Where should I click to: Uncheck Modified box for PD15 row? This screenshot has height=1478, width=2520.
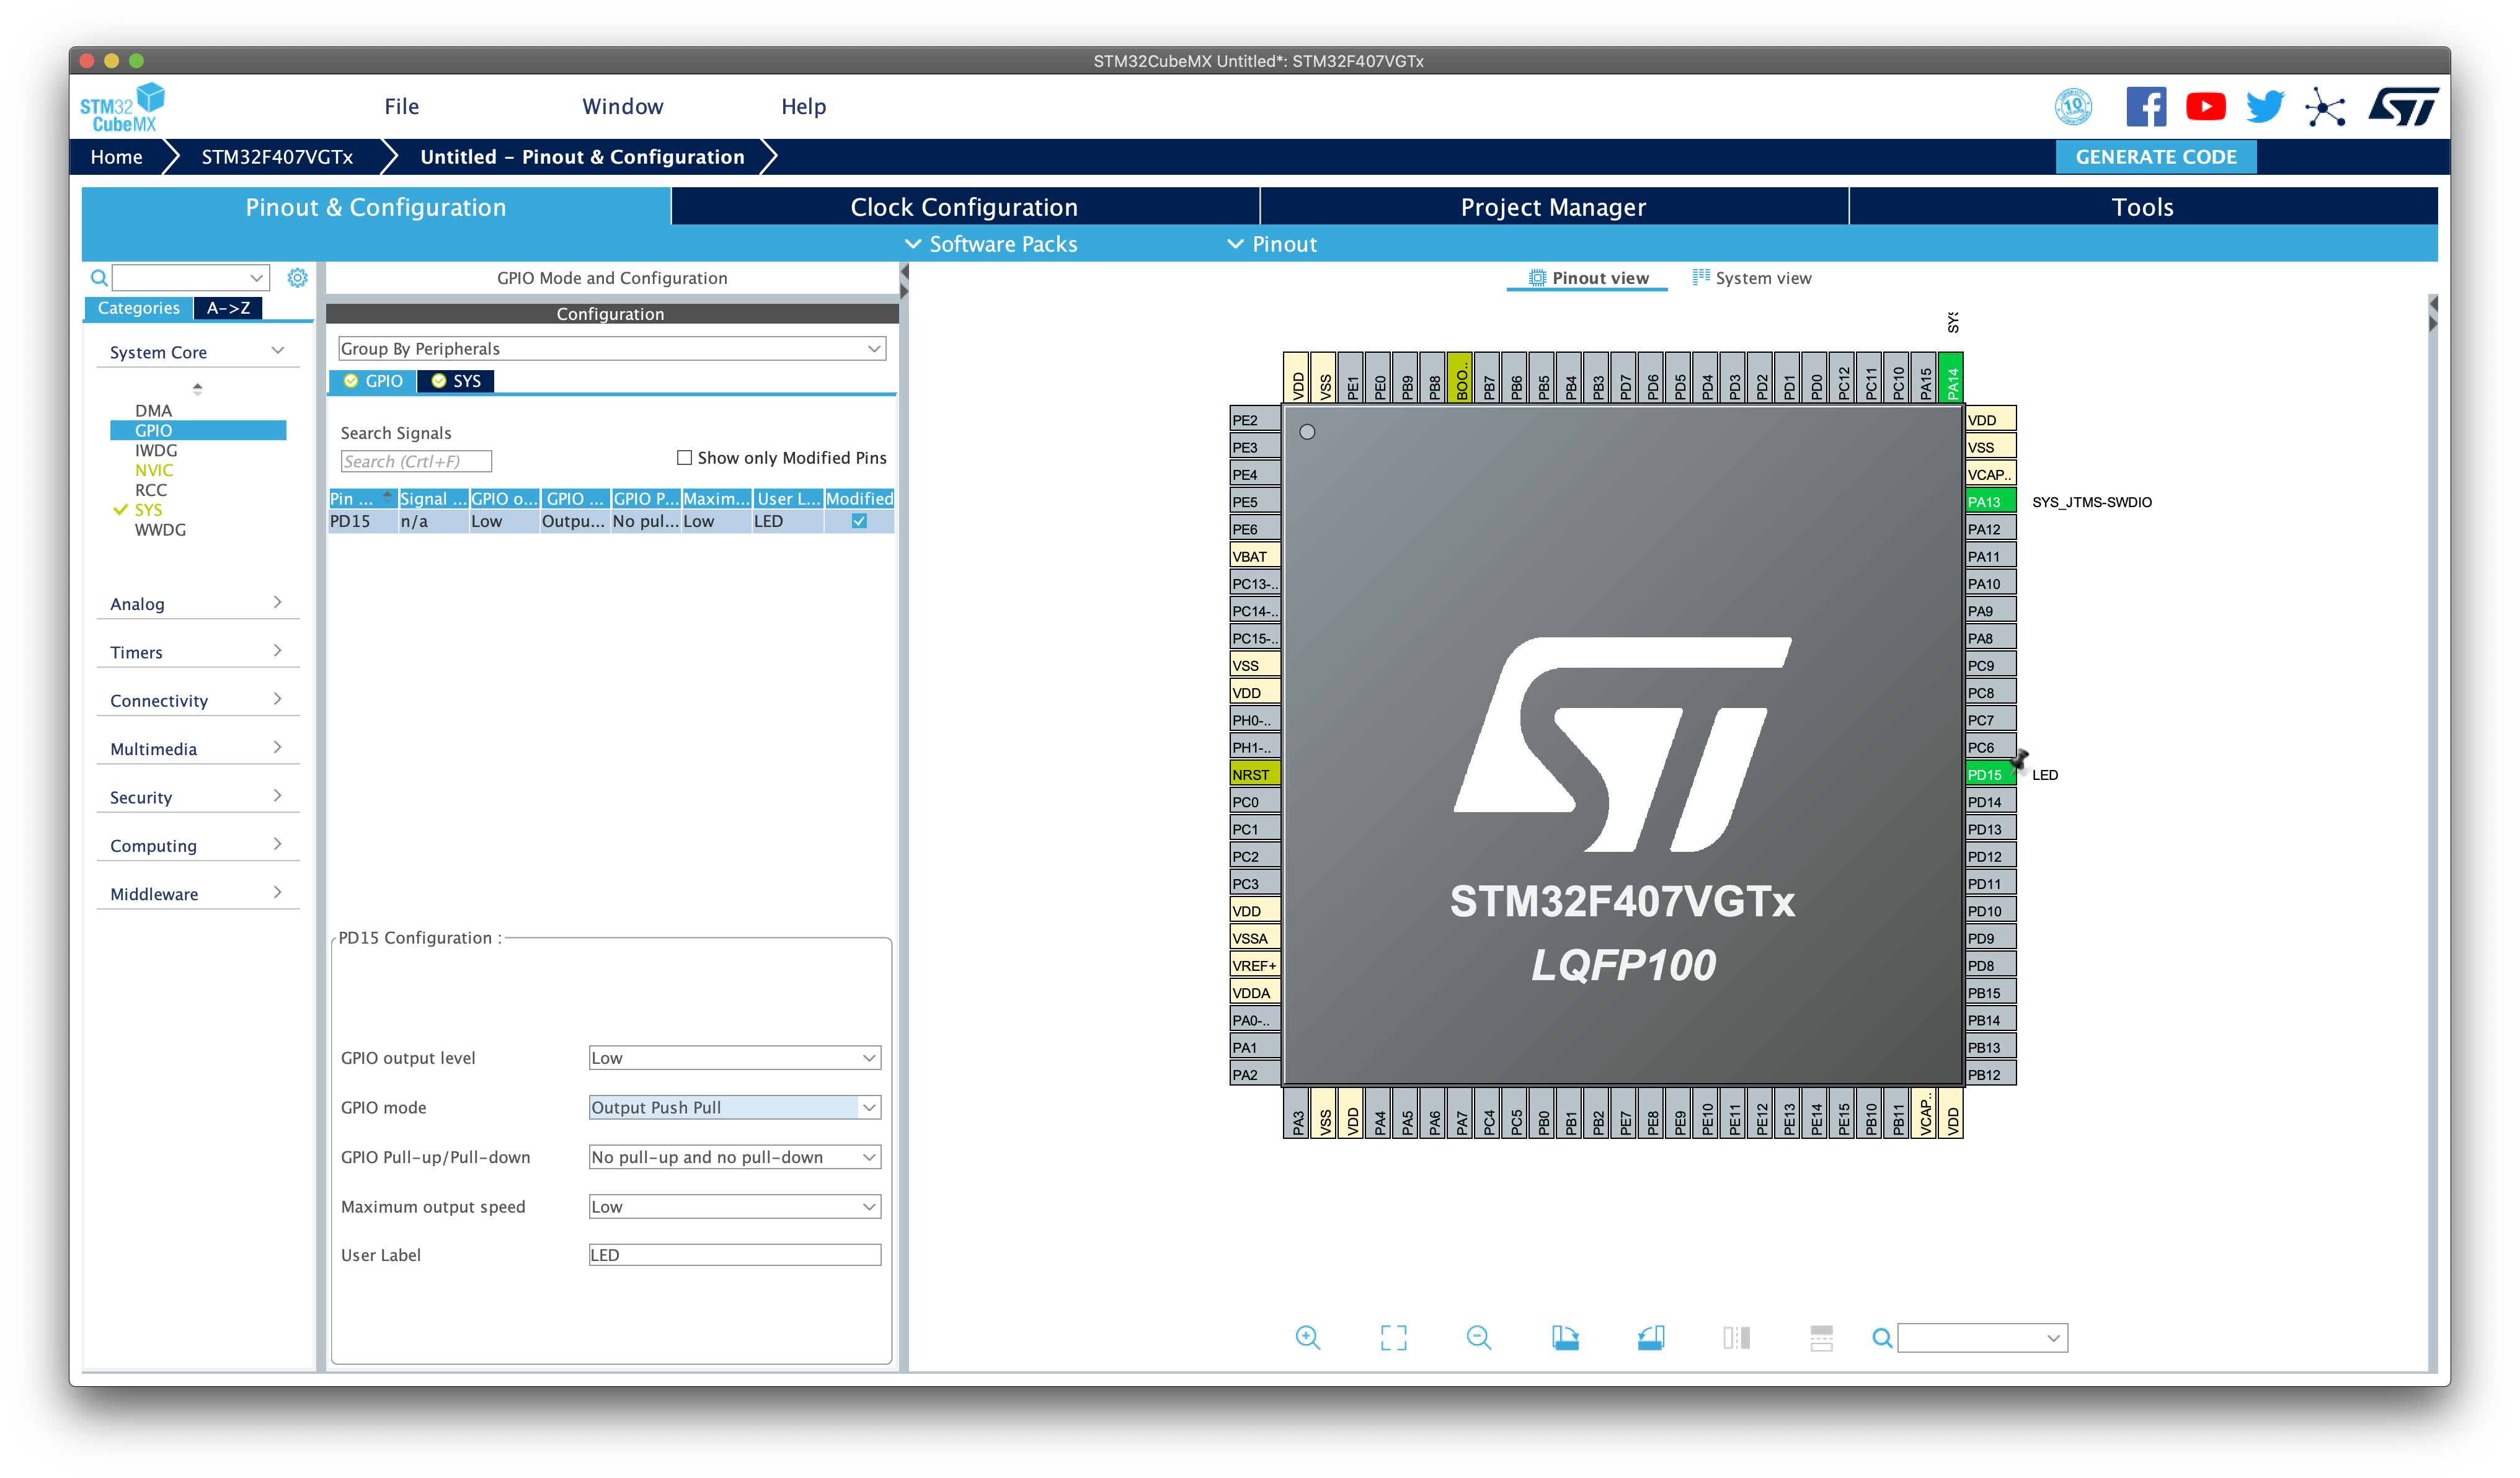859,521
